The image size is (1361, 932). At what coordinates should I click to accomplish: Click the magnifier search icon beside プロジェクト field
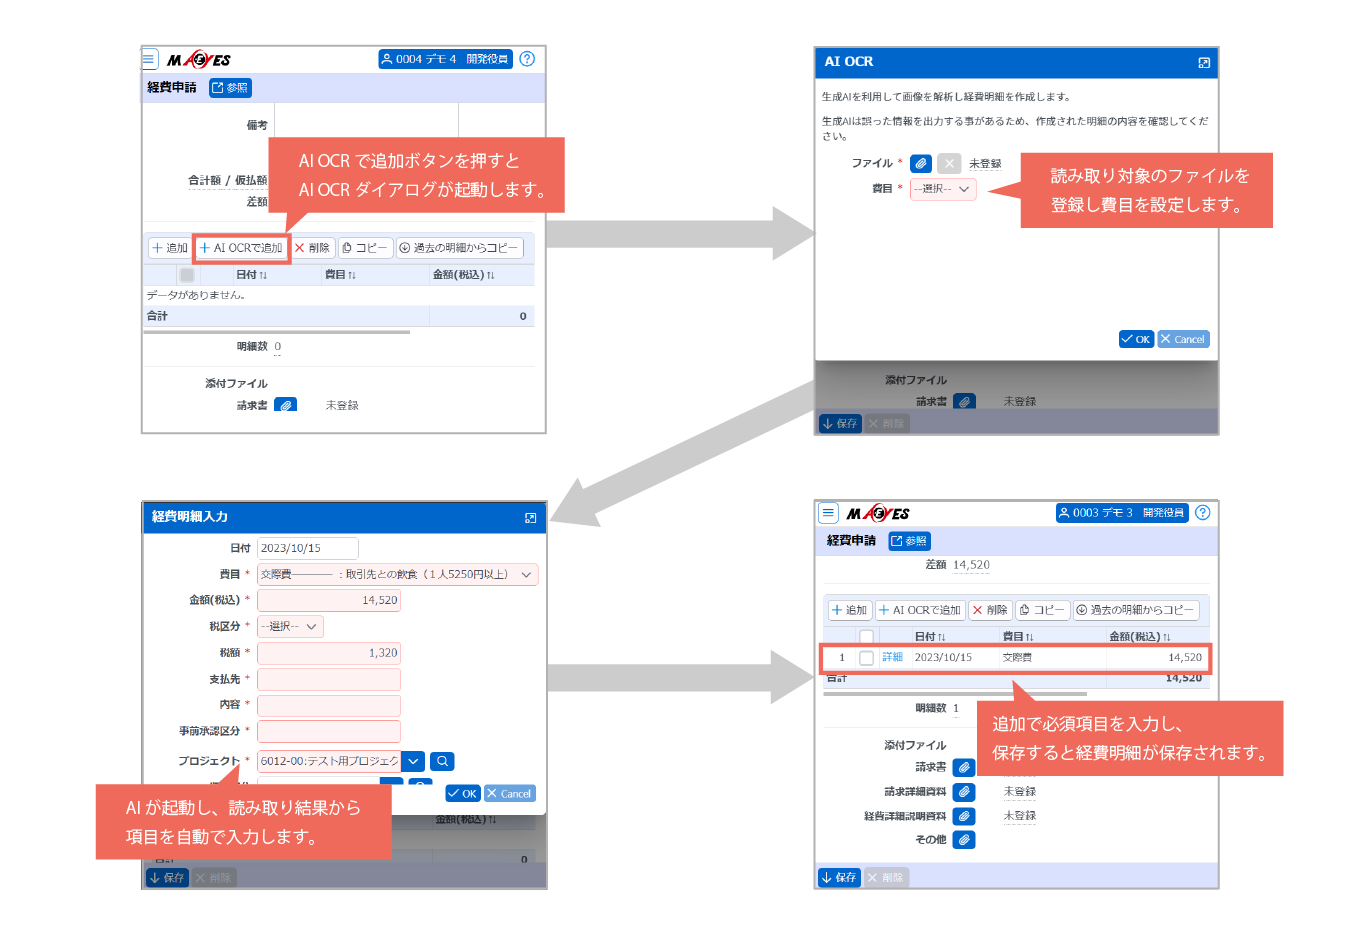coord(442,761)
